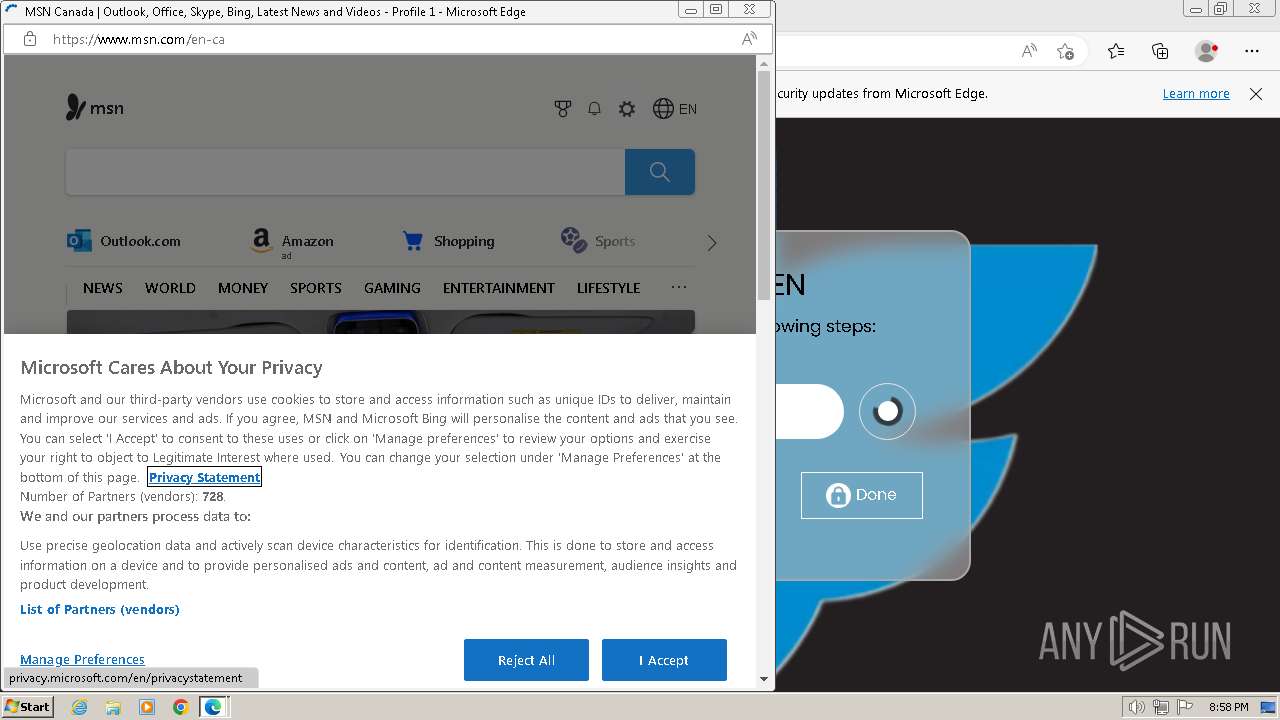
Task: Click the blue search magnifier button
Action: pyautogui.click(x=660, y=172)
